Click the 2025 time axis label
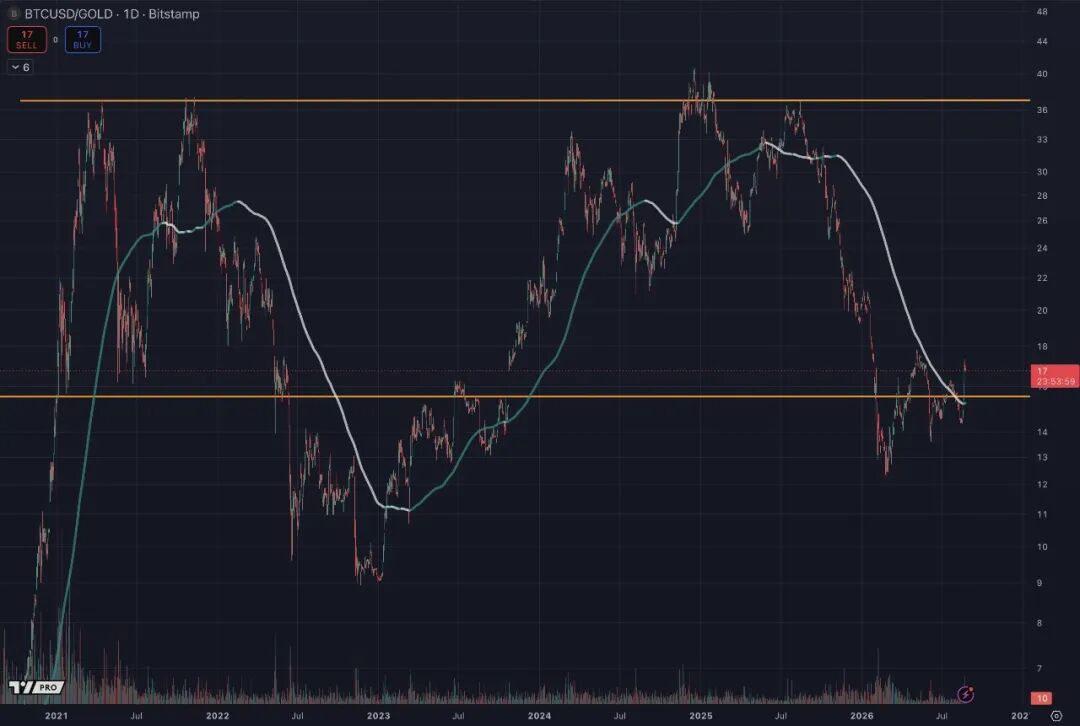 click(701, 716)
